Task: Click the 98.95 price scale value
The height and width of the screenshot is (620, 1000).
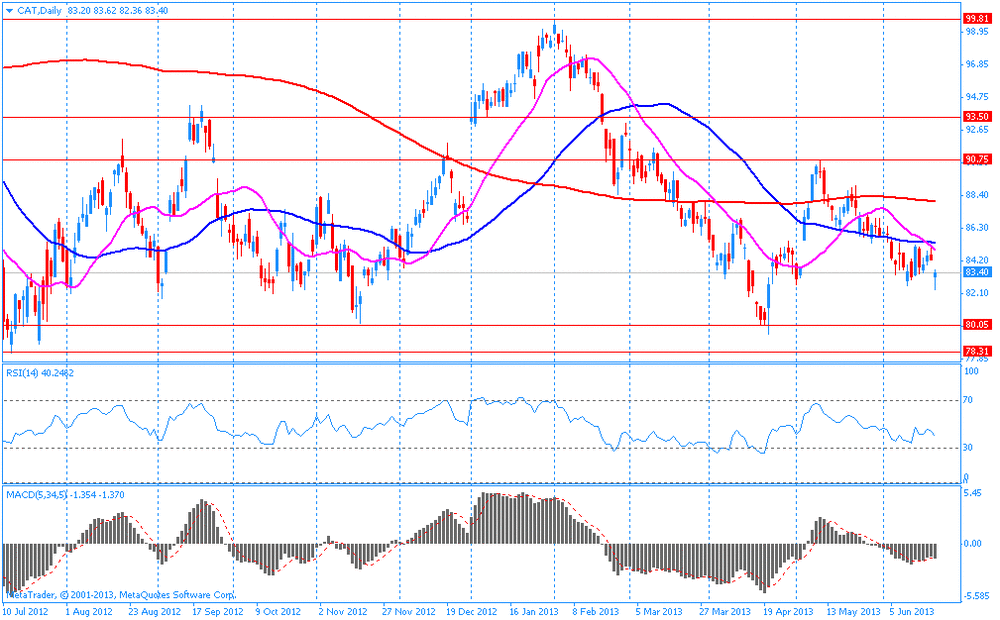Action: coord(977,31)
